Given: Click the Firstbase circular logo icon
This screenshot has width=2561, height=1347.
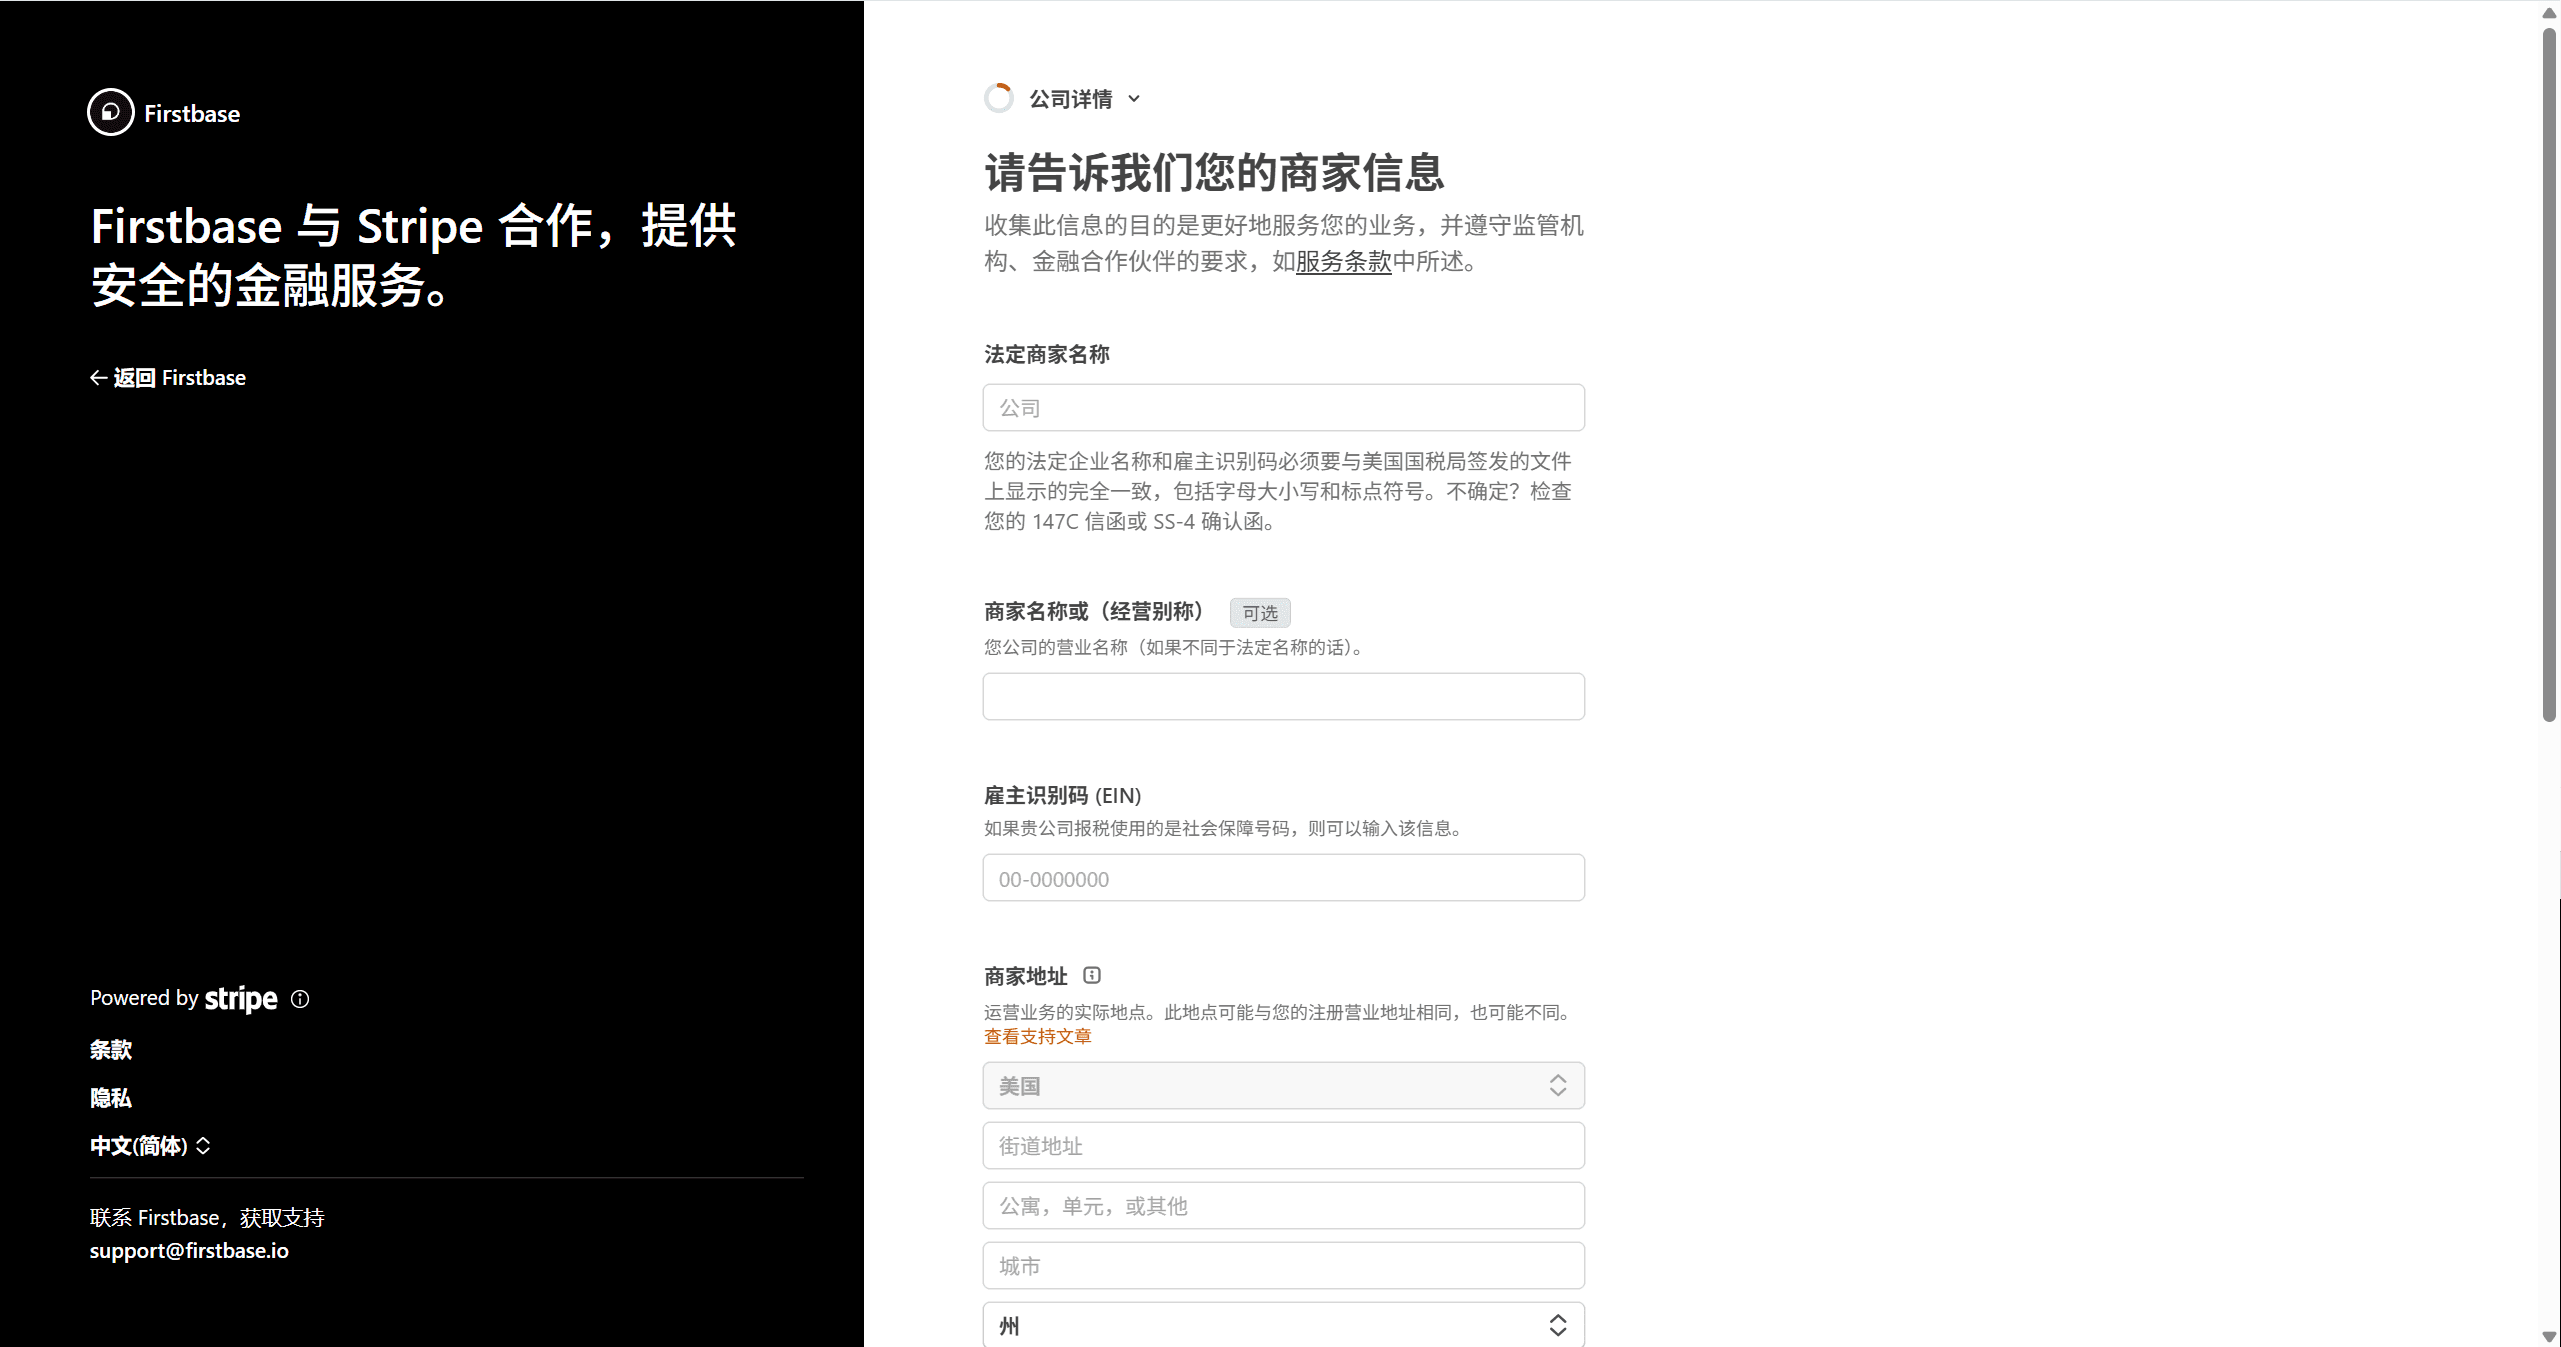Looking at the screenshot, I should point(111,112).
